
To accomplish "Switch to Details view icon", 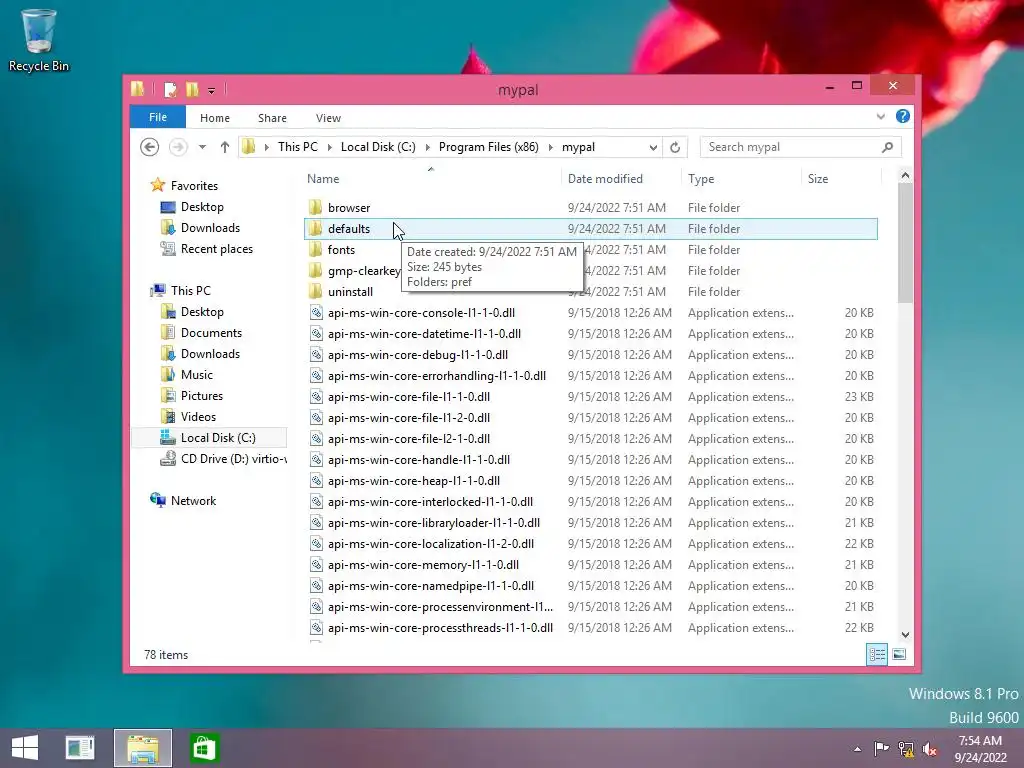I will tap(877, 654).
